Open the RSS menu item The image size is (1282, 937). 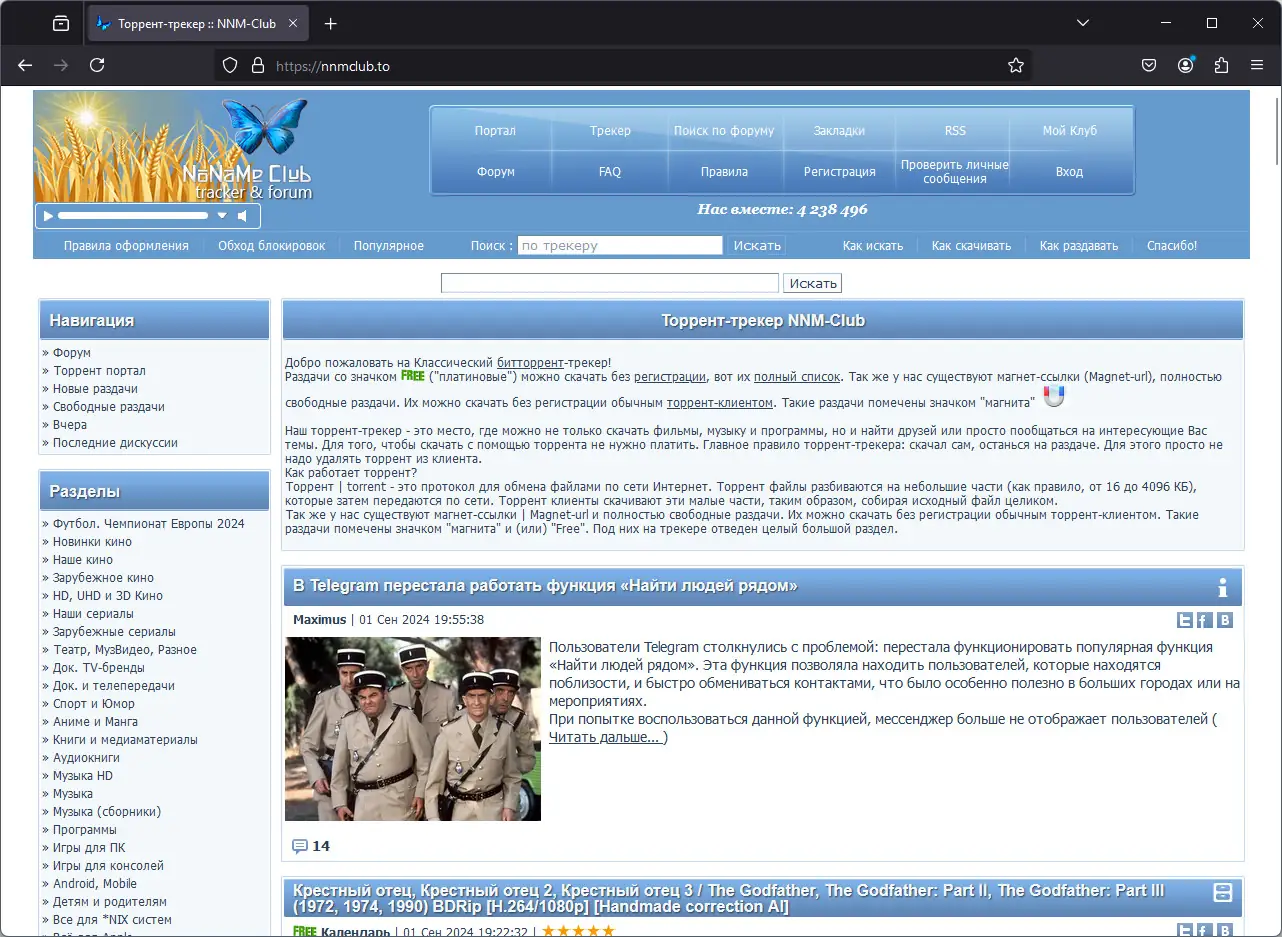click(x=955, y=131)
